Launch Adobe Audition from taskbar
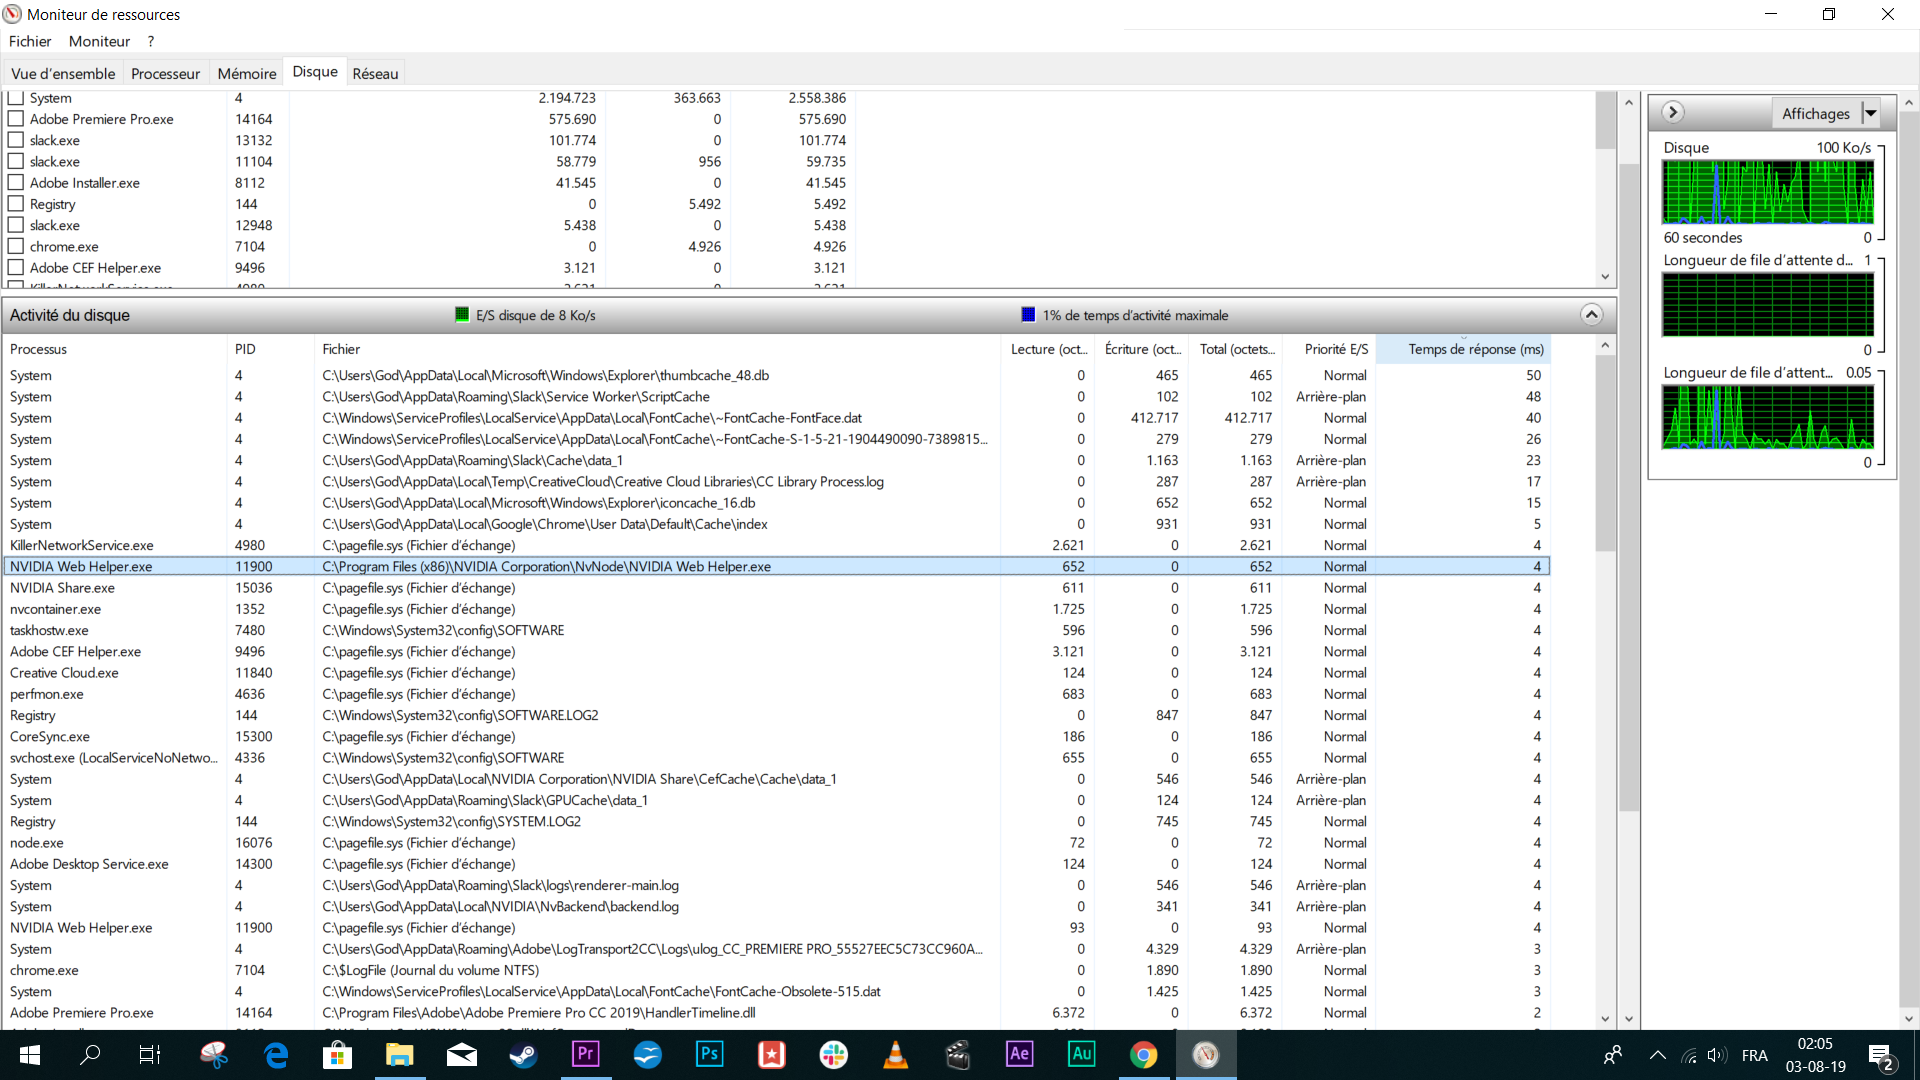The height and width of the screenshot is (1080, 1920). coord(1082,1055)
